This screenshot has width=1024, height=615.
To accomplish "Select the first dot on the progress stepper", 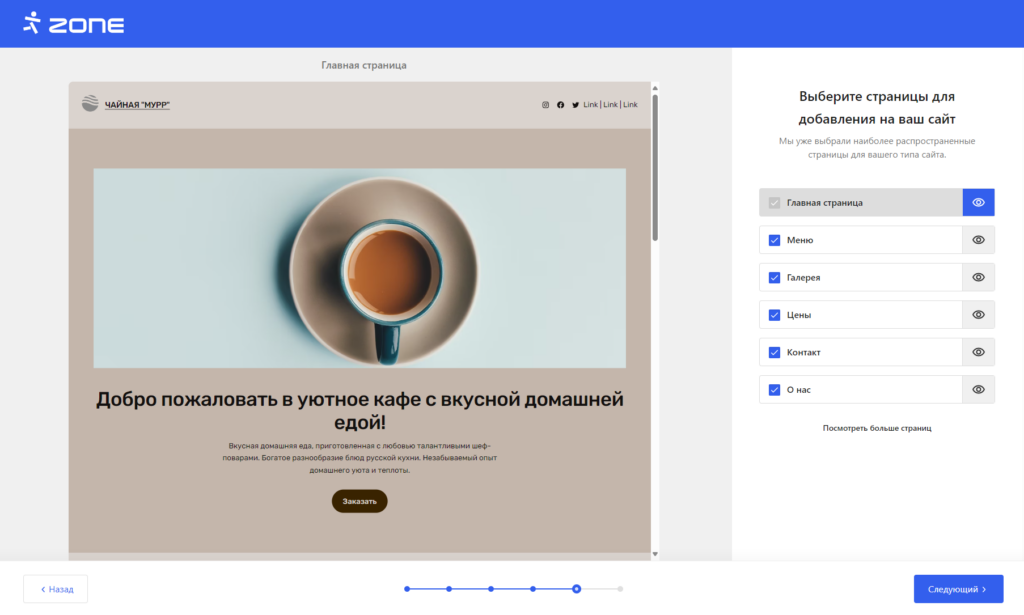I will [405, 589].
